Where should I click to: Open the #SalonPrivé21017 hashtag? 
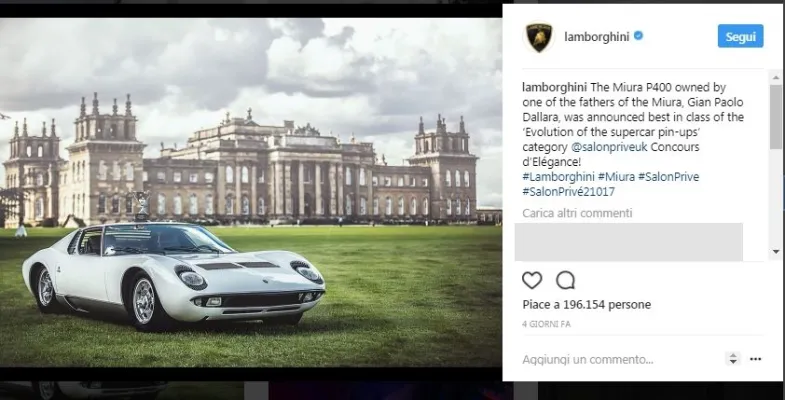[568, 192]
